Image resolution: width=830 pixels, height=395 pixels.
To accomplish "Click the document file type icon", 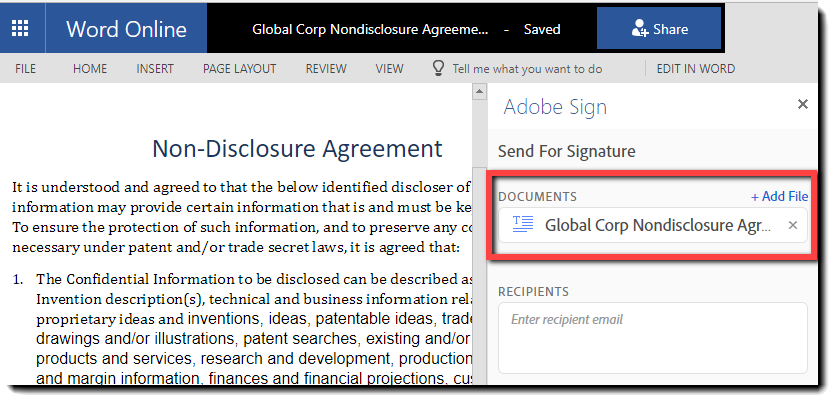I will pos(523,225).
